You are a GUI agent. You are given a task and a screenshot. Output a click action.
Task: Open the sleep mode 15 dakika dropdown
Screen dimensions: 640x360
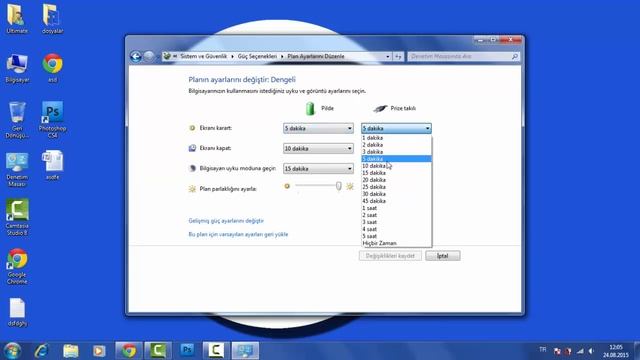coord(318,169)
